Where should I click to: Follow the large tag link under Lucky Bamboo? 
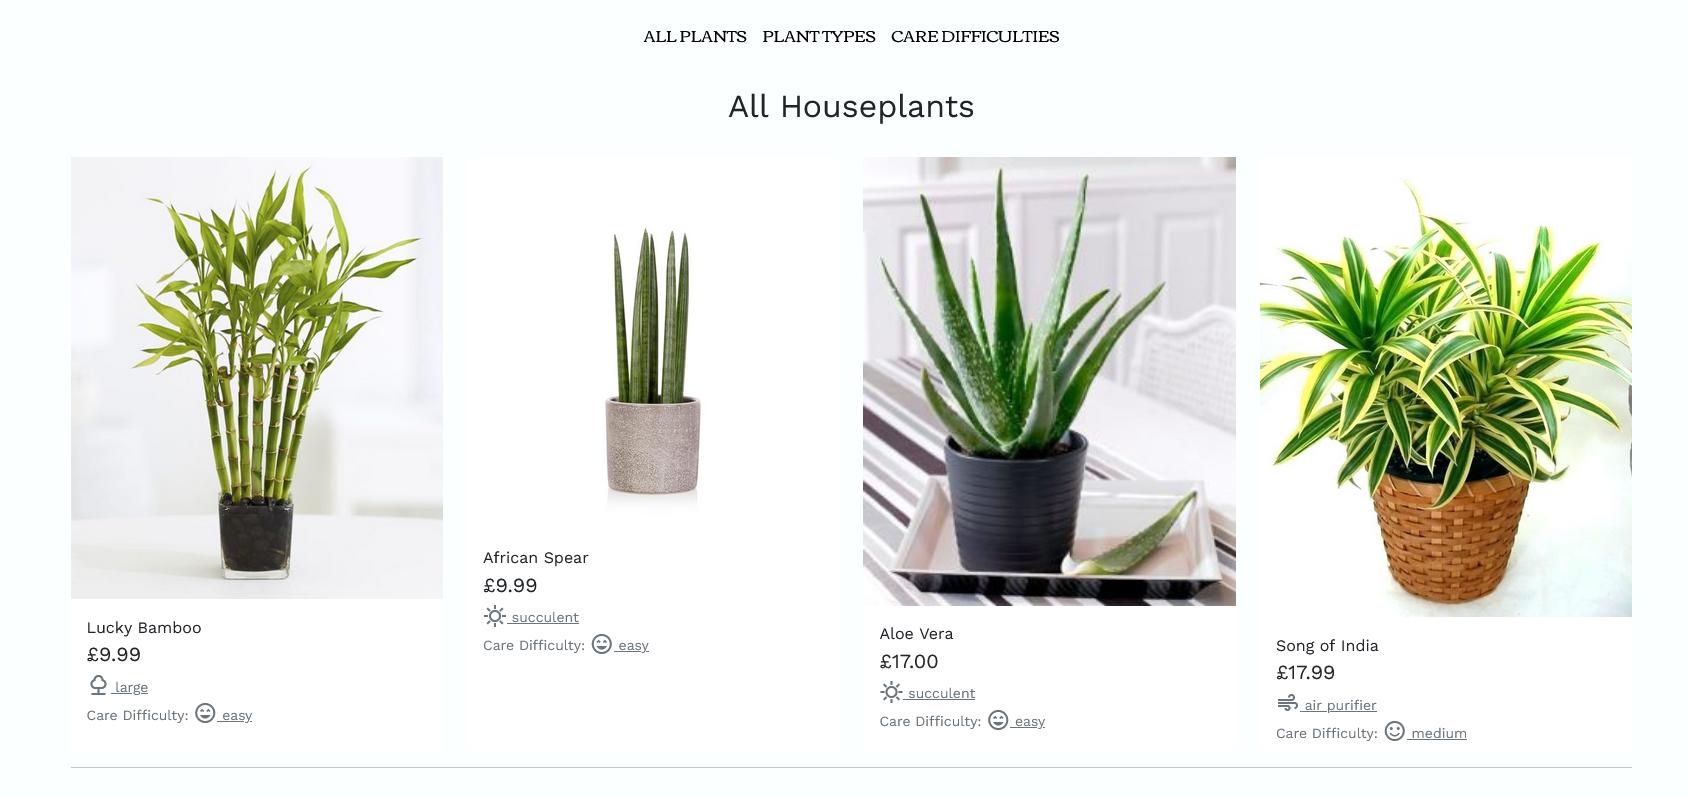coord(131,687)
